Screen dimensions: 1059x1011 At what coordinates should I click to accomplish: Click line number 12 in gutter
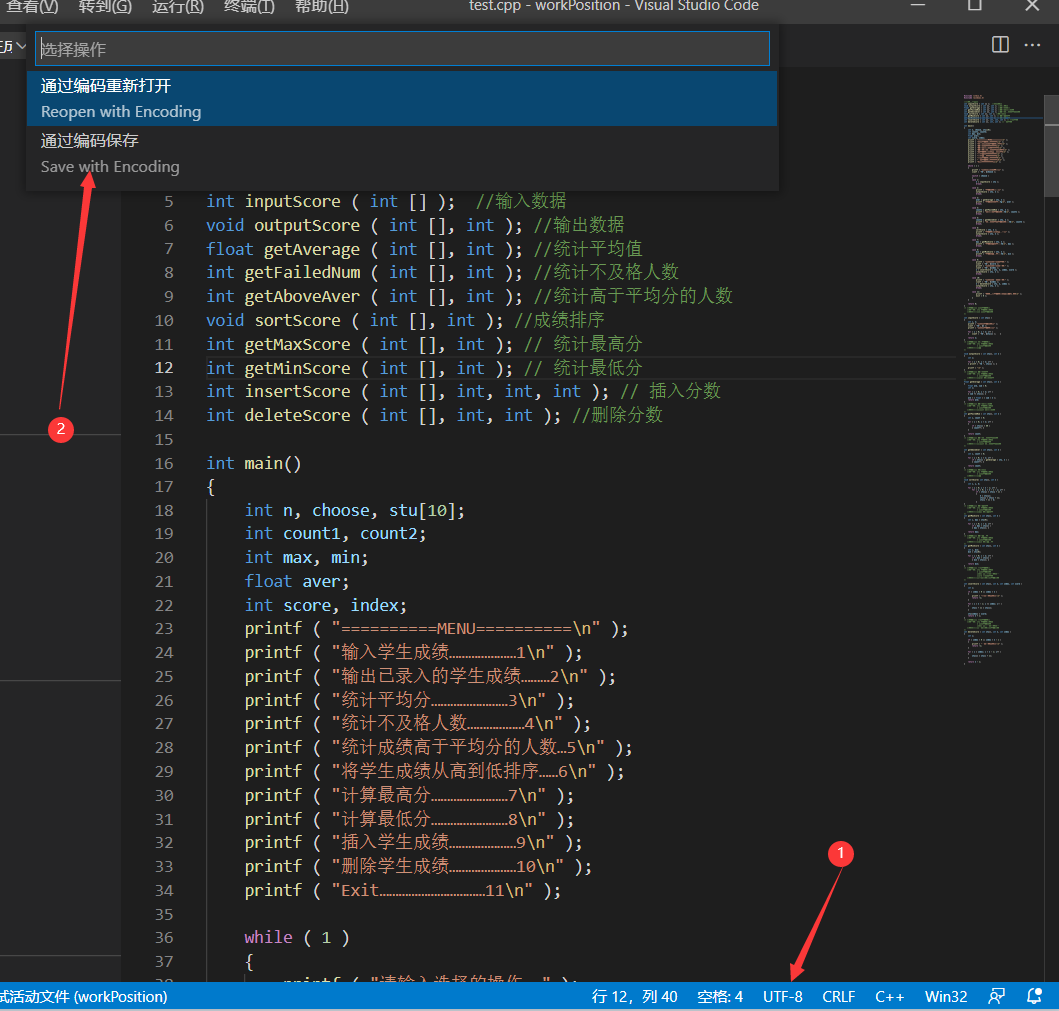tap(164, 368)
